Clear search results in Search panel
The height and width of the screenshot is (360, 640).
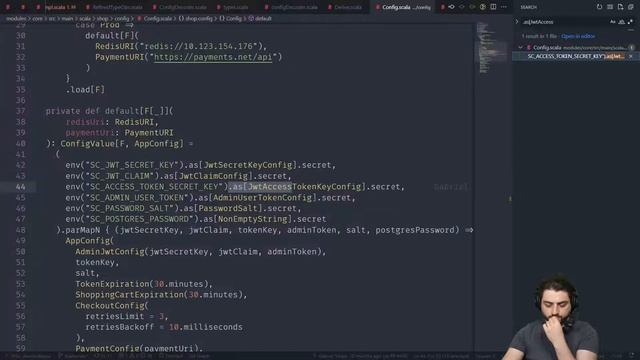[x=610, y=7]
